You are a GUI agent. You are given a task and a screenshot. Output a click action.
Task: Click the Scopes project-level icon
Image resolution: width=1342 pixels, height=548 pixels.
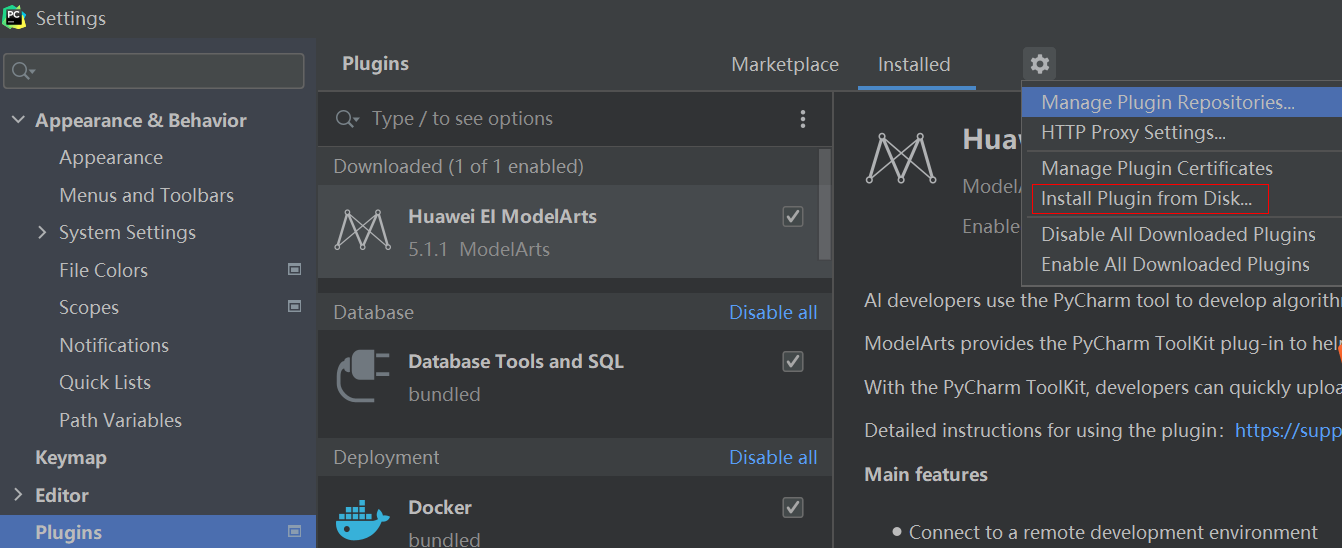(294, 306)
